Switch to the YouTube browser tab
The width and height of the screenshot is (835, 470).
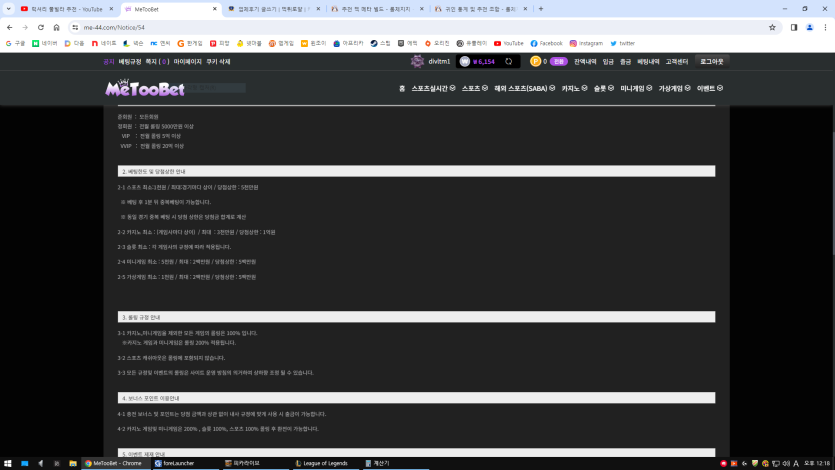[x=62, y=8]
